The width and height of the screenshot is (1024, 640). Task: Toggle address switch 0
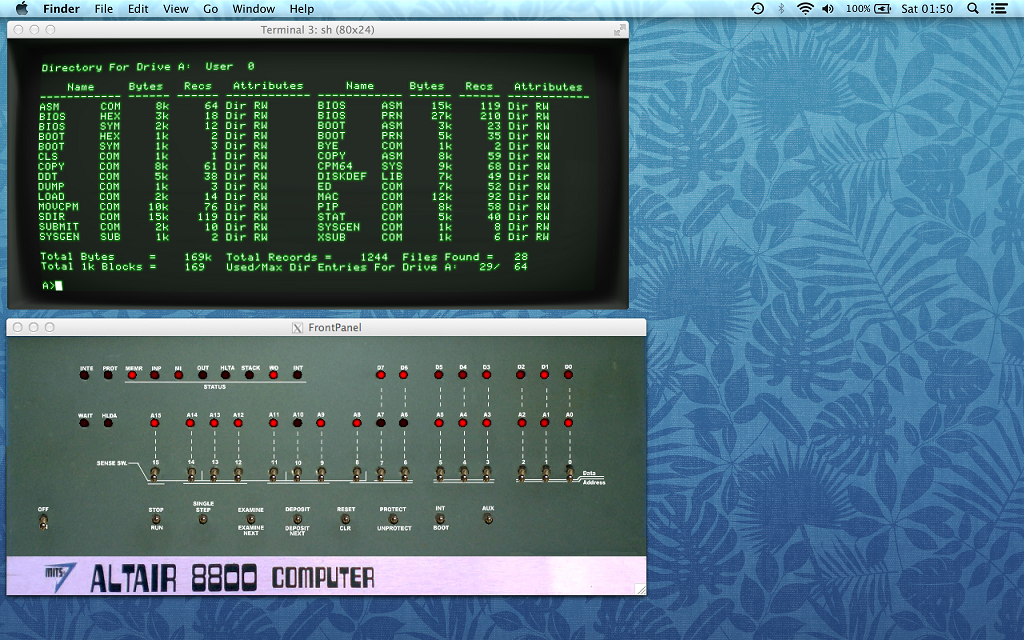click(x=569, y=473)
